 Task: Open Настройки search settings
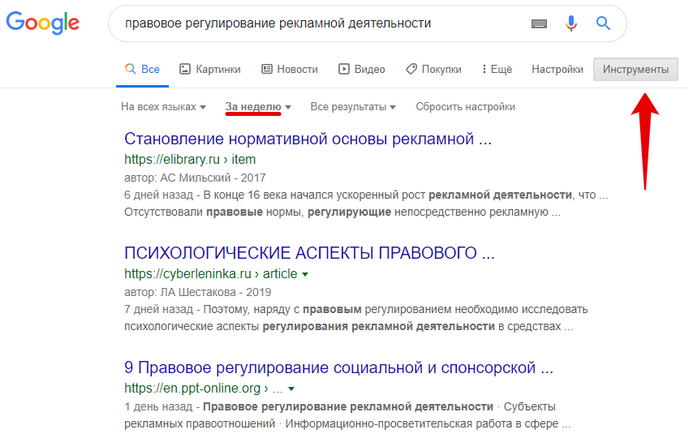coord(557,69)
